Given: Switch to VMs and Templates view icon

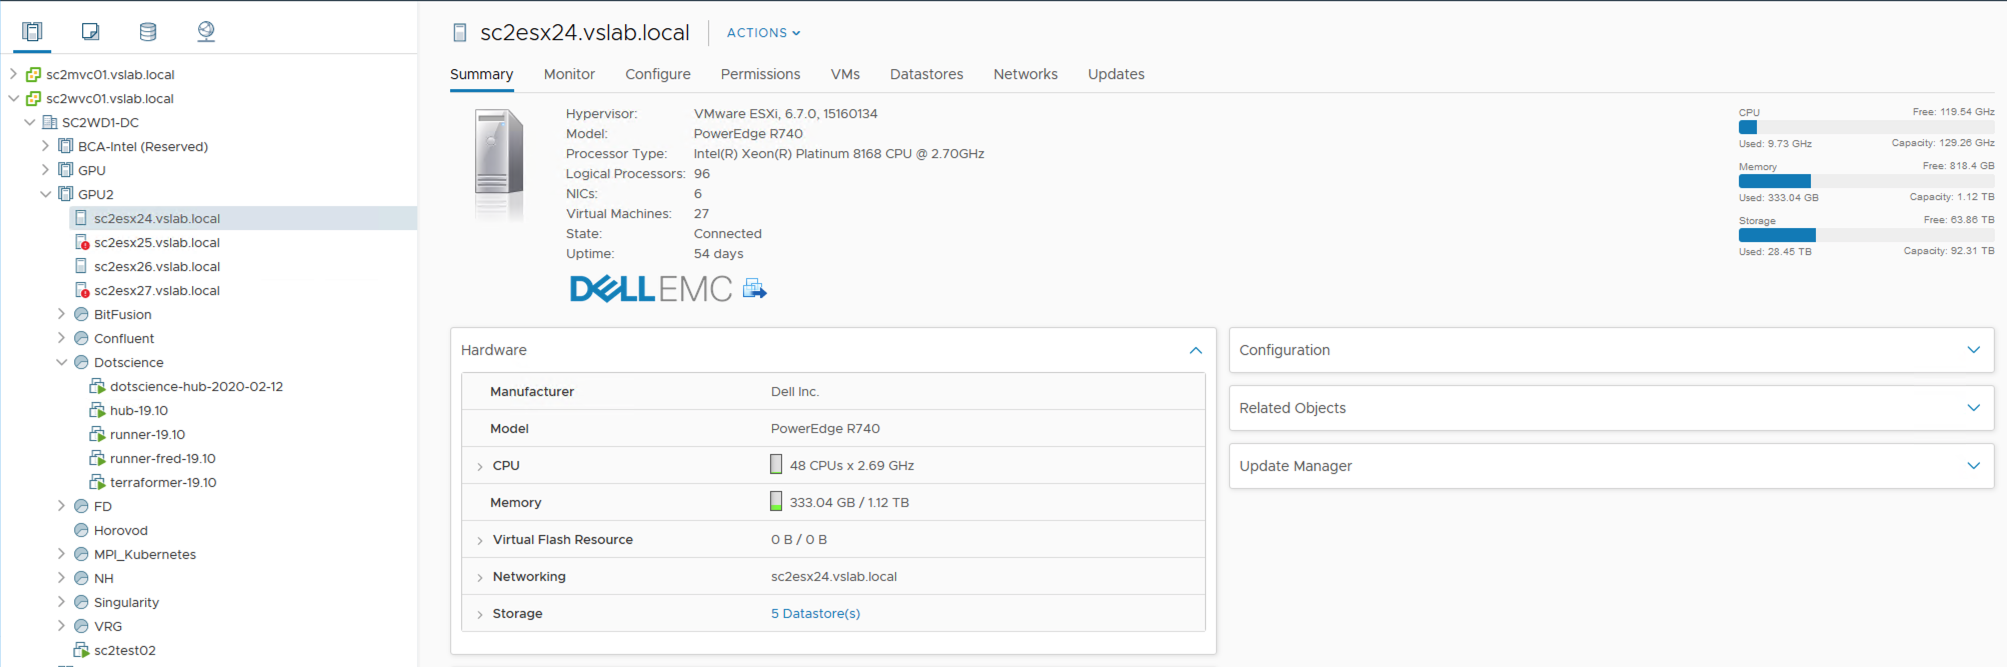Looking at the screenshot, I should 90,32.
